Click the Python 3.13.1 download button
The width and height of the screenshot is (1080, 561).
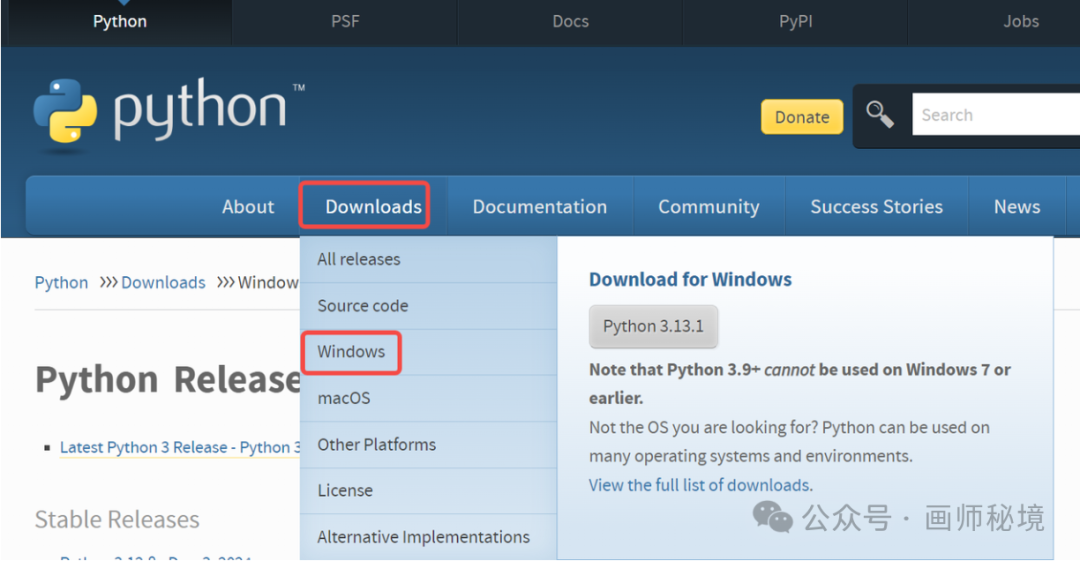[653, 326]
